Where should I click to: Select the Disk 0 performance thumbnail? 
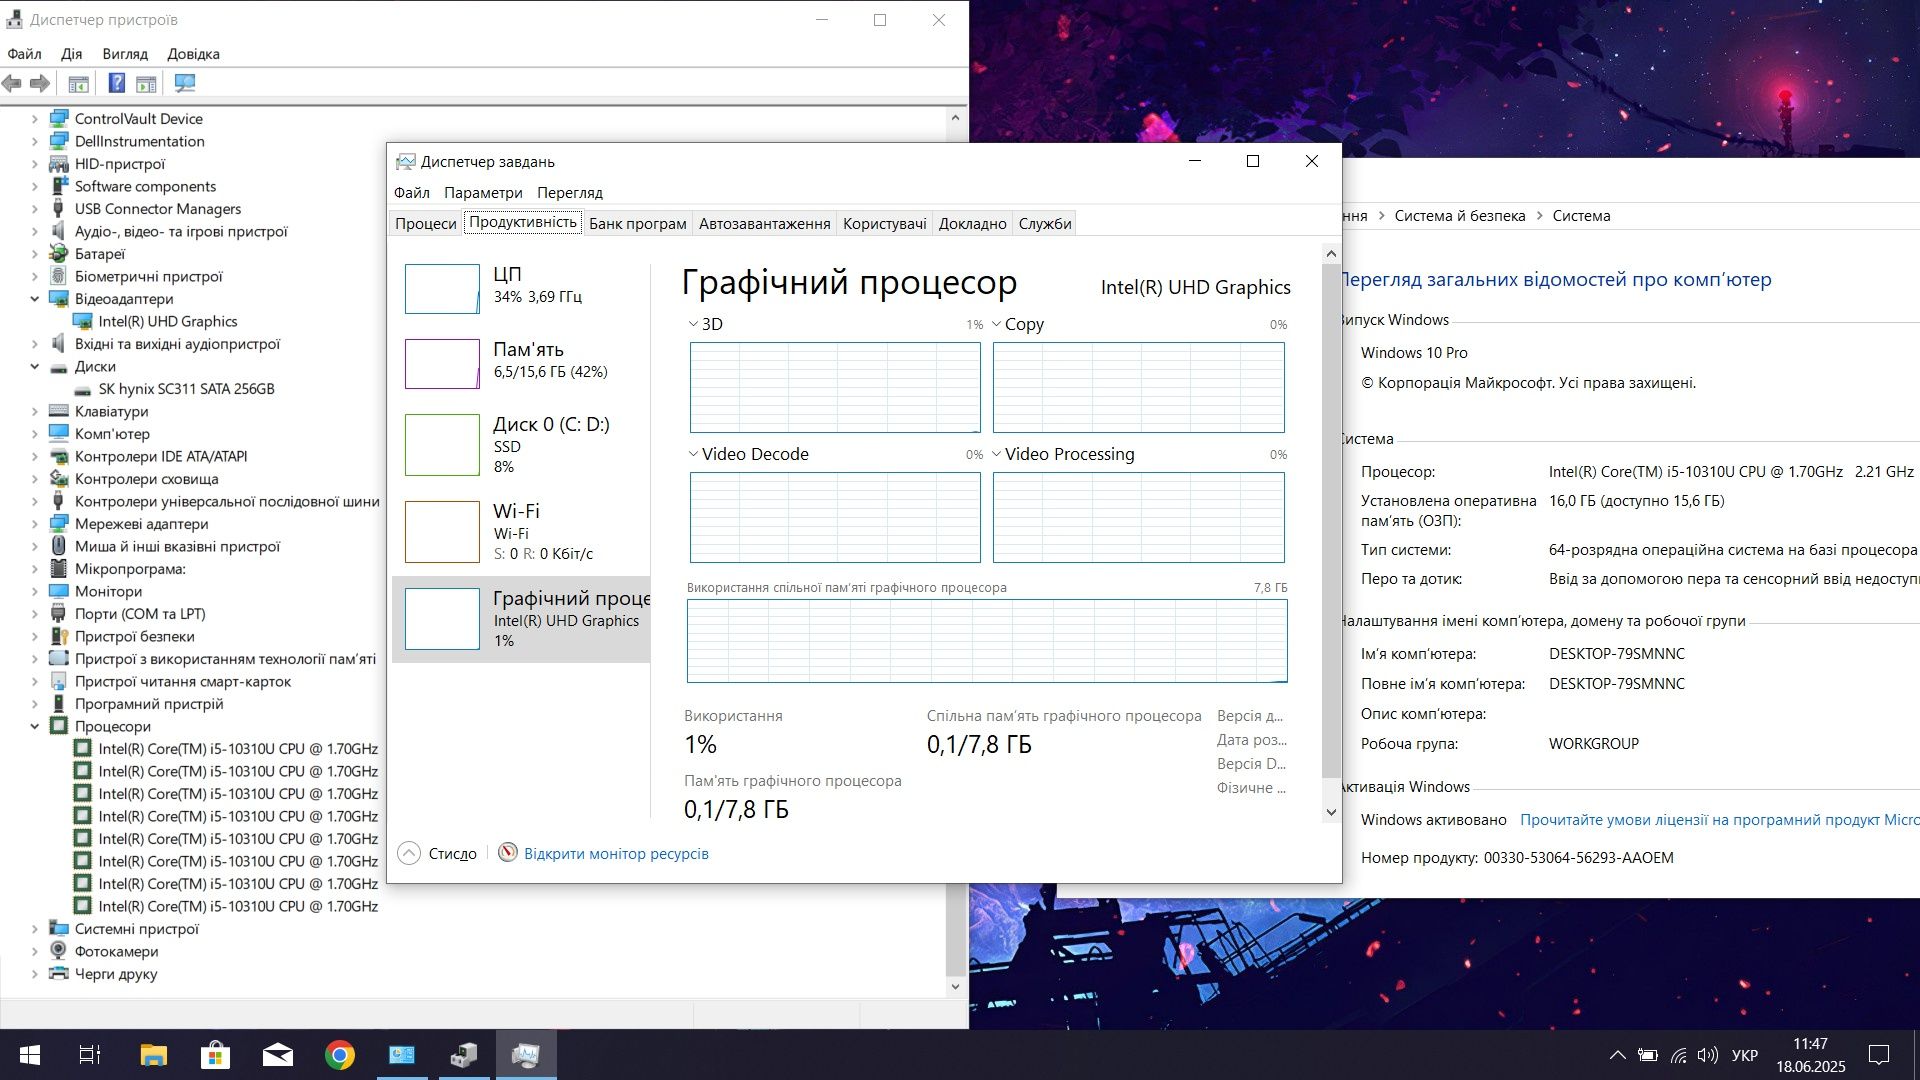pos(442,445)
